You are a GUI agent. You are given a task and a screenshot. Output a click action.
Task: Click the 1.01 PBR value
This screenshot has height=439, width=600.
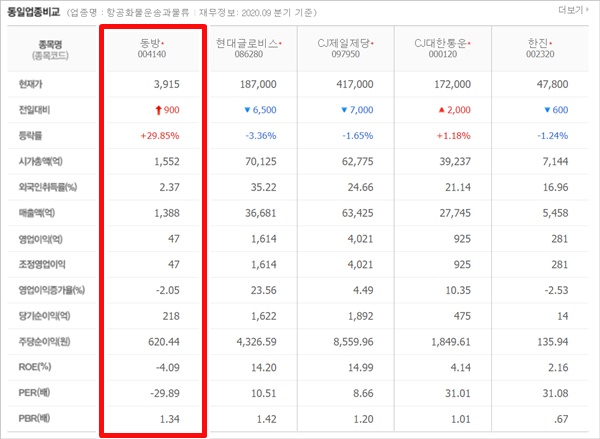[461, 419]
